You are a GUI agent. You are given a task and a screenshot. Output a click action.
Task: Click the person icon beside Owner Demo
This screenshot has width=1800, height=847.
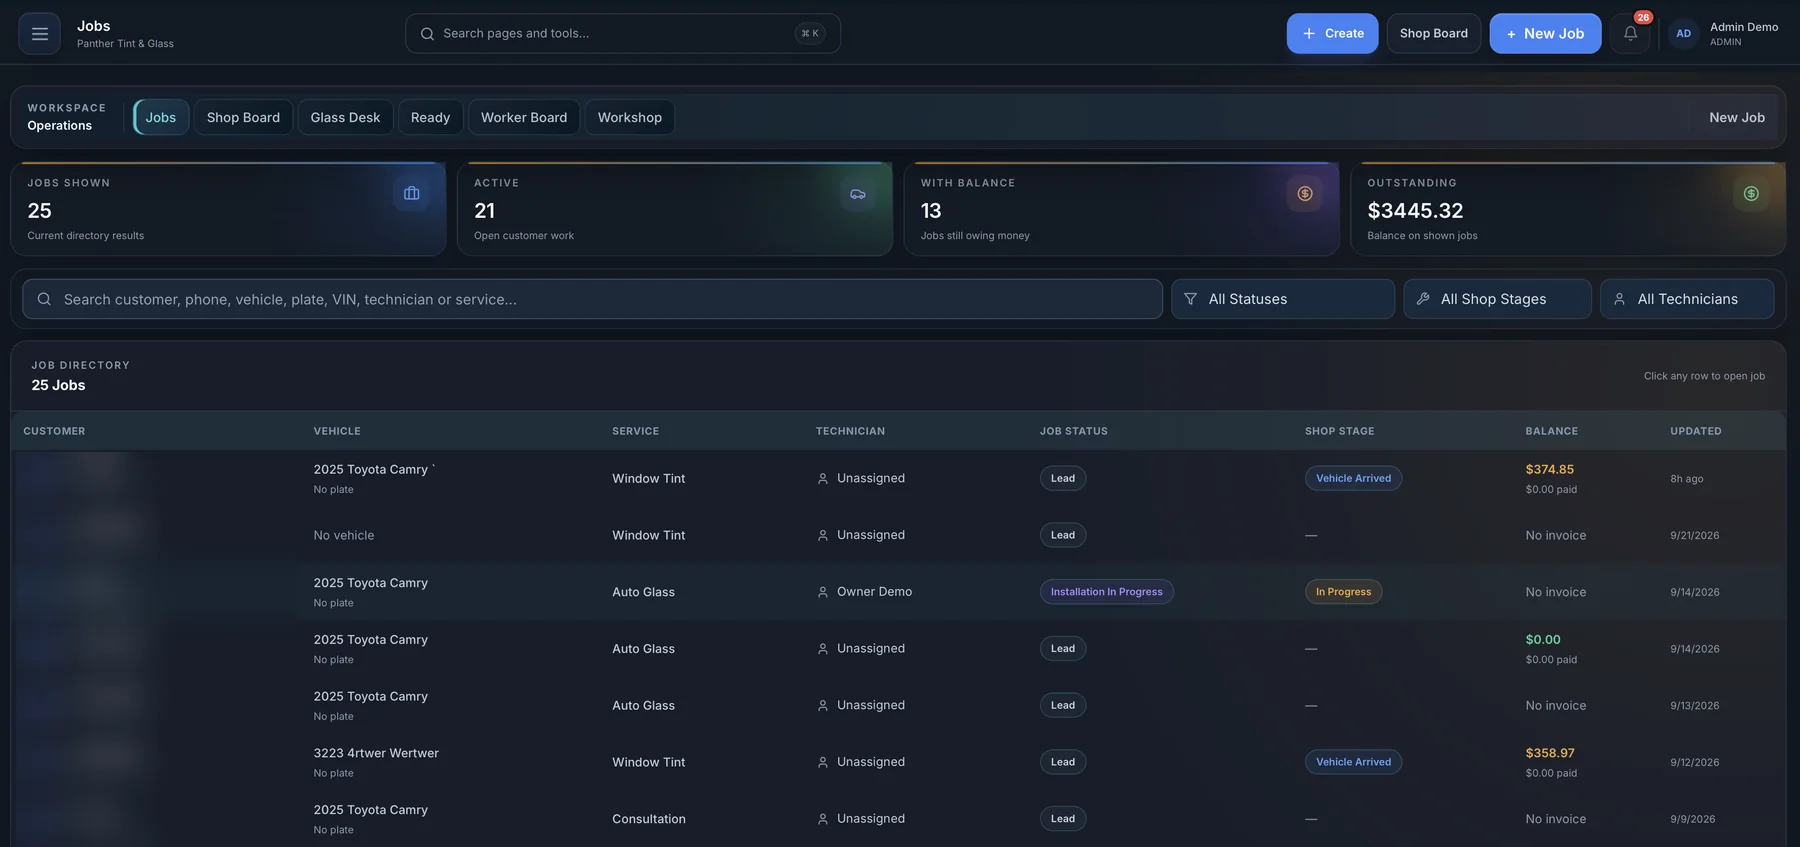(x=823, y=592)
